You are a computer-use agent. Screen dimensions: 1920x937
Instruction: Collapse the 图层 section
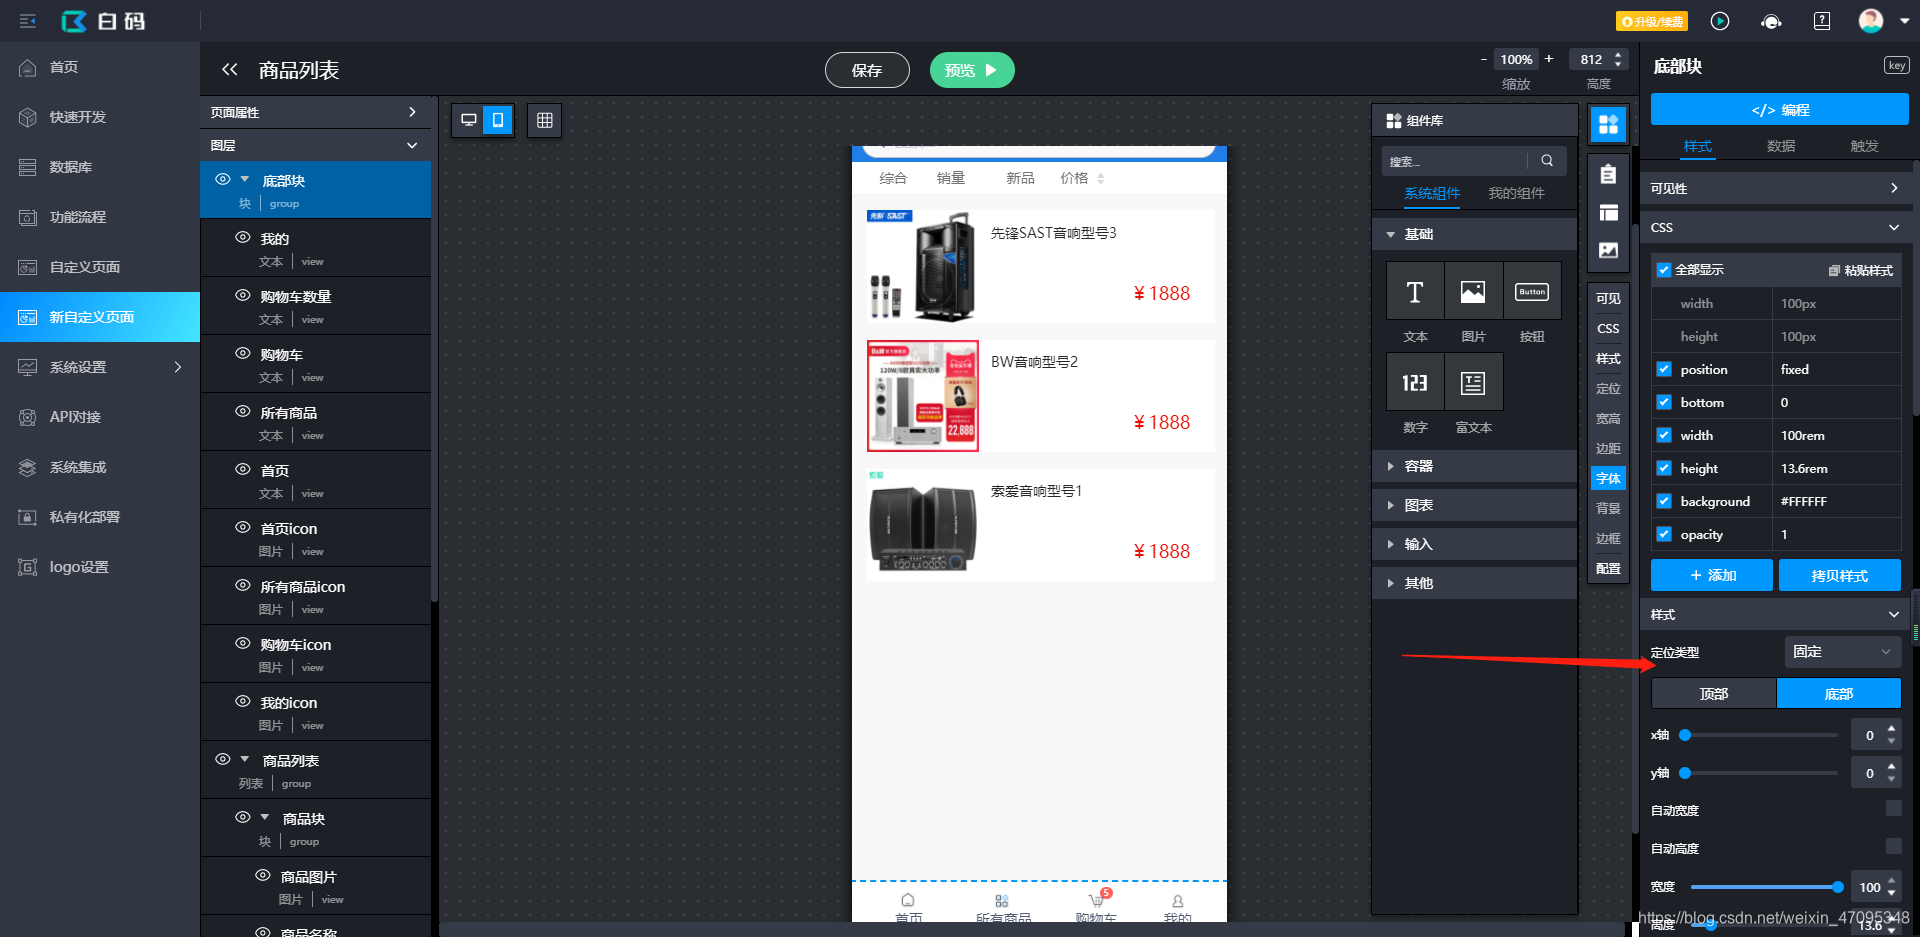click(x=315, y=145)
